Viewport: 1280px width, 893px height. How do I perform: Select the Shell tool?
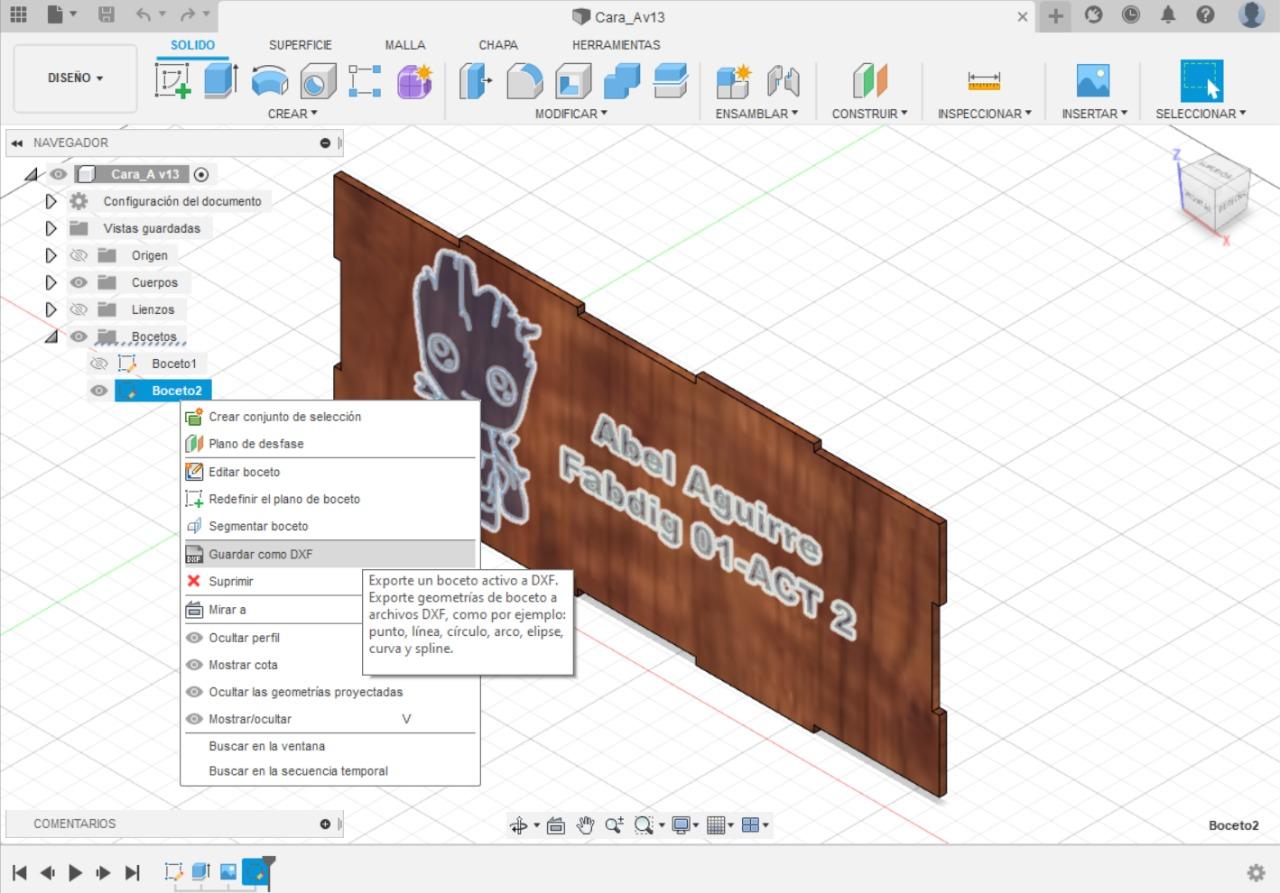(573, 81)
